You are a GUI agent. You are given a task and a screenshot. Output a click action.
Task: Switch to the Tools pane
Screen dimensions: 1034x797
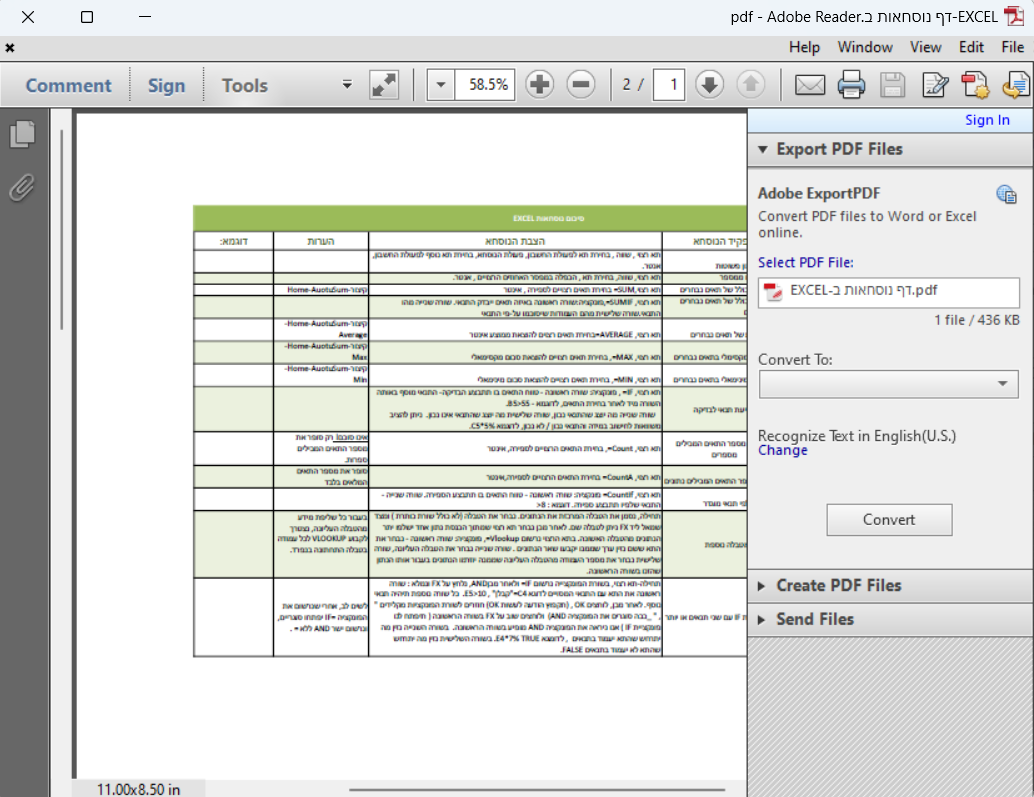click(245, 86)
